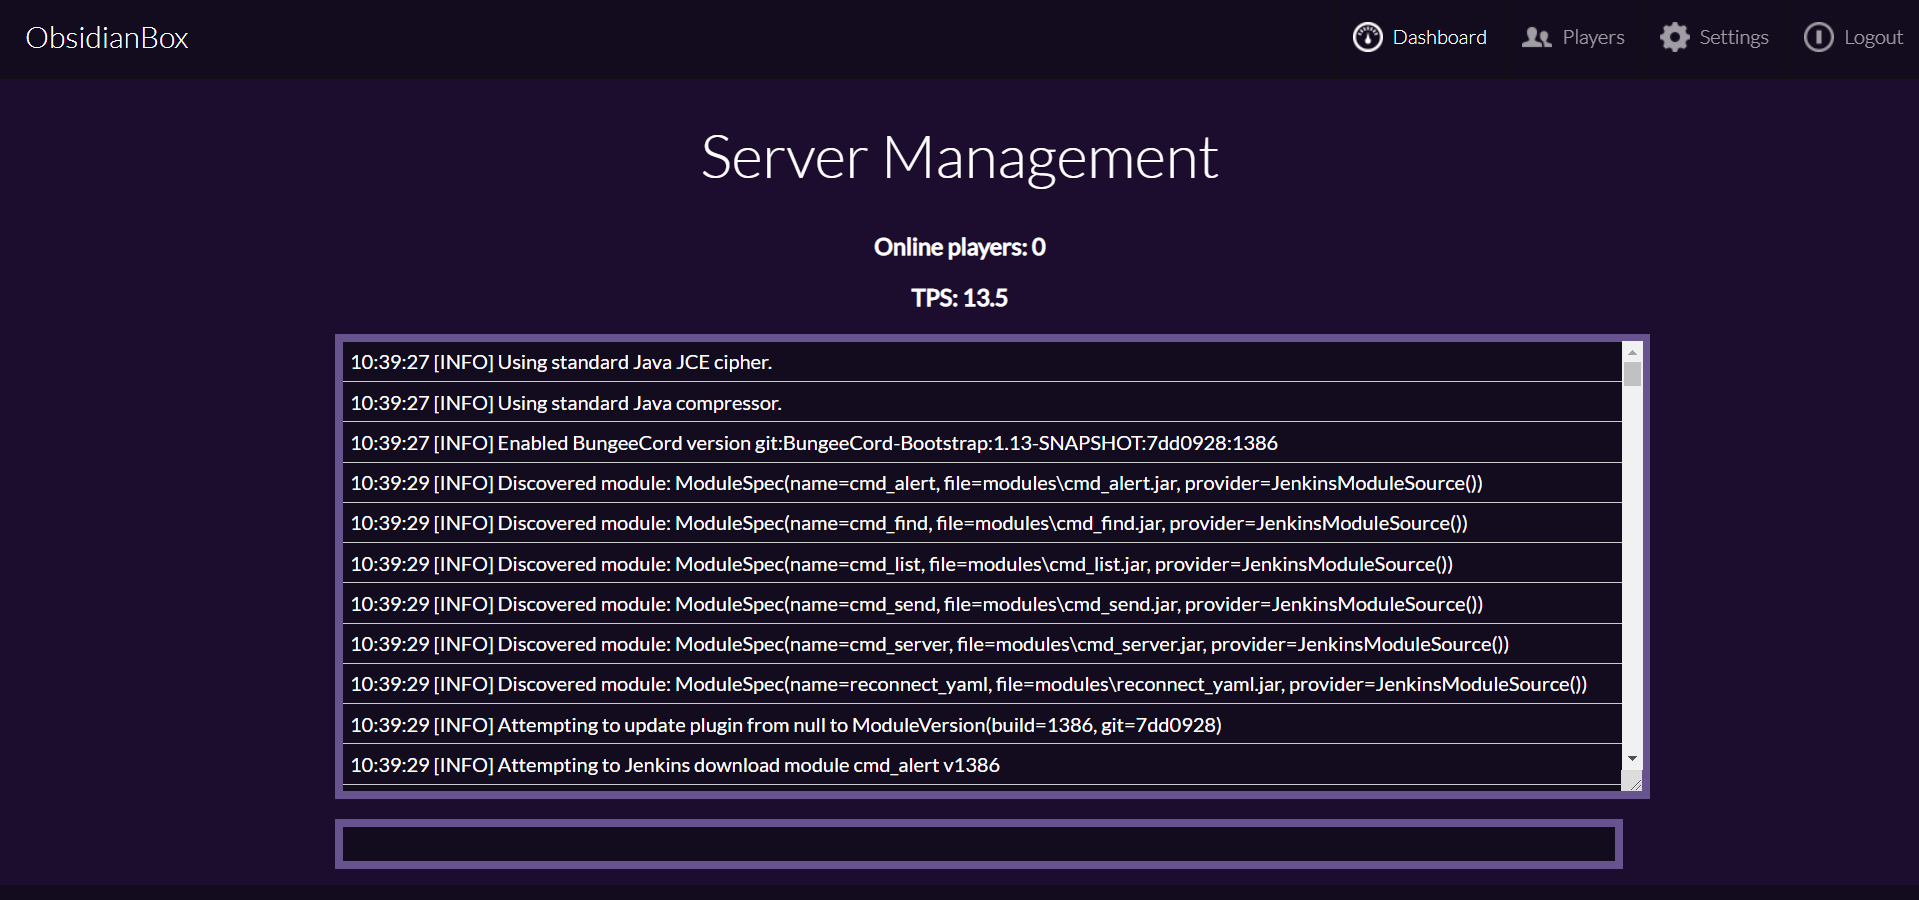Click the Players people icon
This screenshot has width=1919, height=900.
tap(1536, 37)
